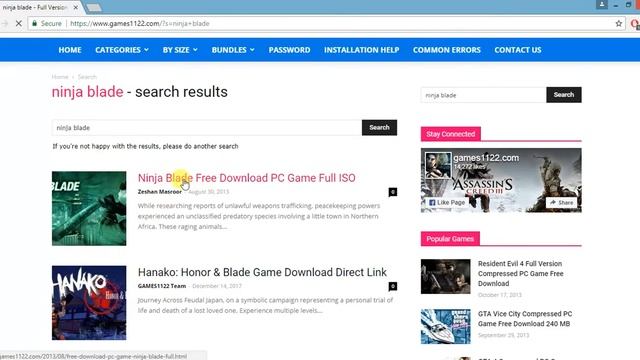Stop loading the page with X button

pos(18,24)
